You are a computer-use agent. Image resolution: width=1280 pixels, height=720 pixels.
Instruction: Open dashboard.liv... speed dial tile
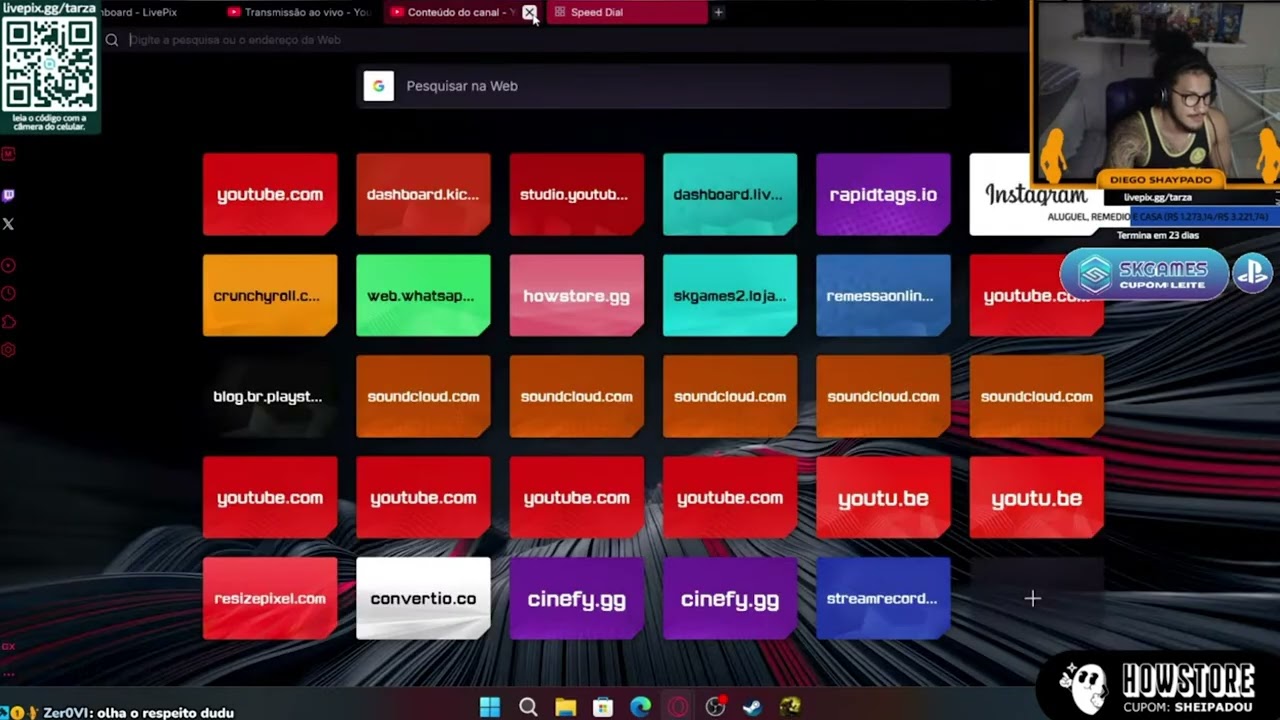730,194
